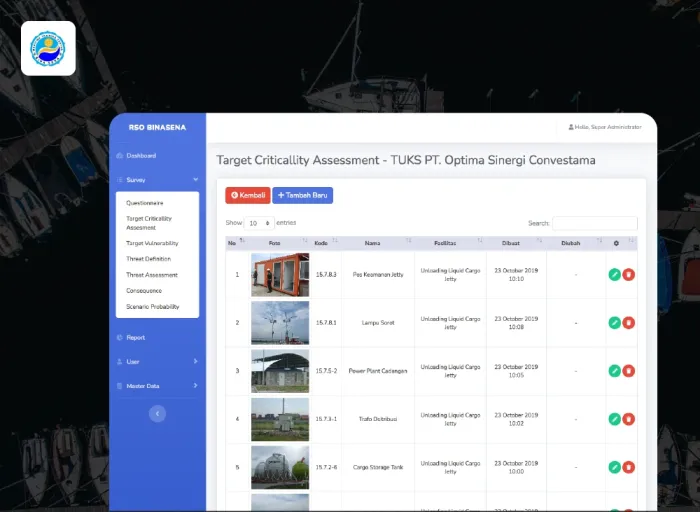Screen dimensions: 700x512
Task: Focus the table Search field
Action: [595, 223]
